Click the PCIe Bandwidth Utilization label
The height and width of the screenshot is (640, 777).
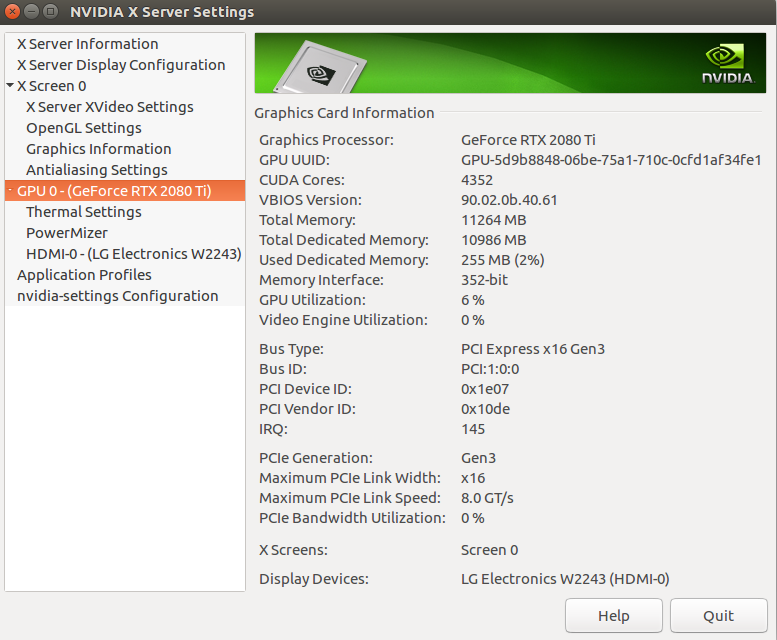(x=352, y=518)
